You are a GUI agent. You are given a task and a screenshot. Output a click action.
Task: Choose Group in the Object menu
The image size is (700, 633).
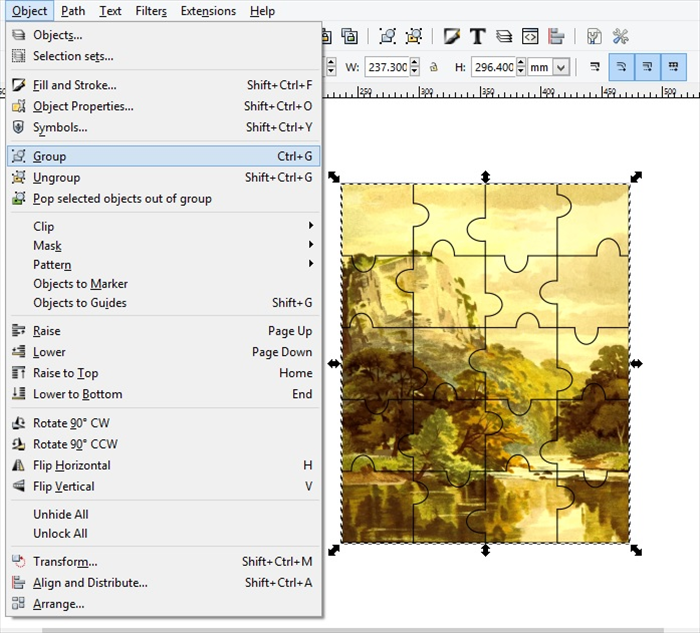[163, 156]
